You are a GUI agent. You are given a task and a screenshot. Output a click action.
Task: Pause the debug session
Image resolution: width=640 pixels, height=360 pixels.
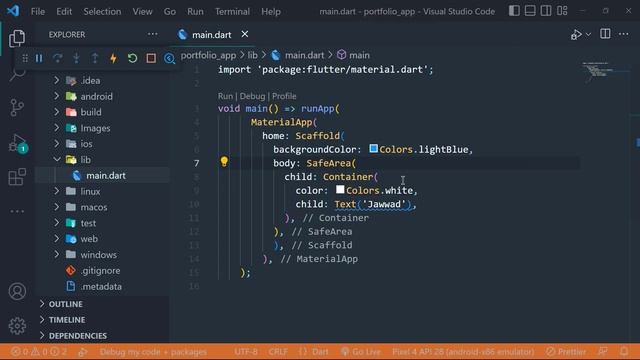(39, 58)
